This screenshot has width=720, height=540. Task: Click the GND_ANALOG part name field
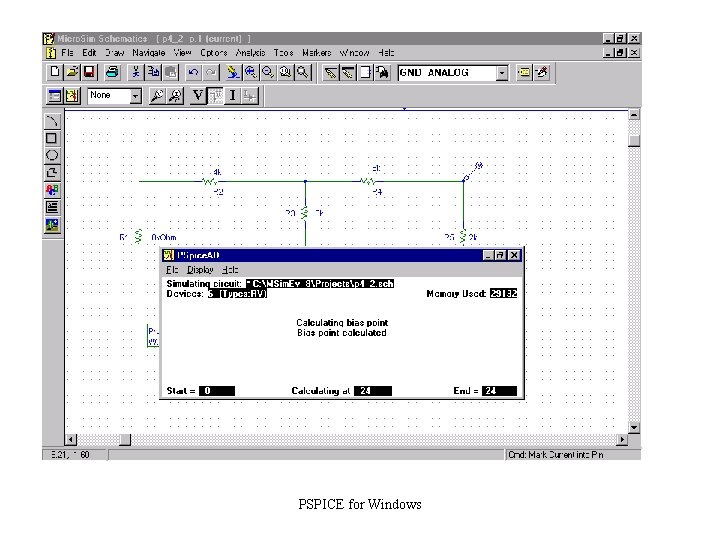pos(447,73)
